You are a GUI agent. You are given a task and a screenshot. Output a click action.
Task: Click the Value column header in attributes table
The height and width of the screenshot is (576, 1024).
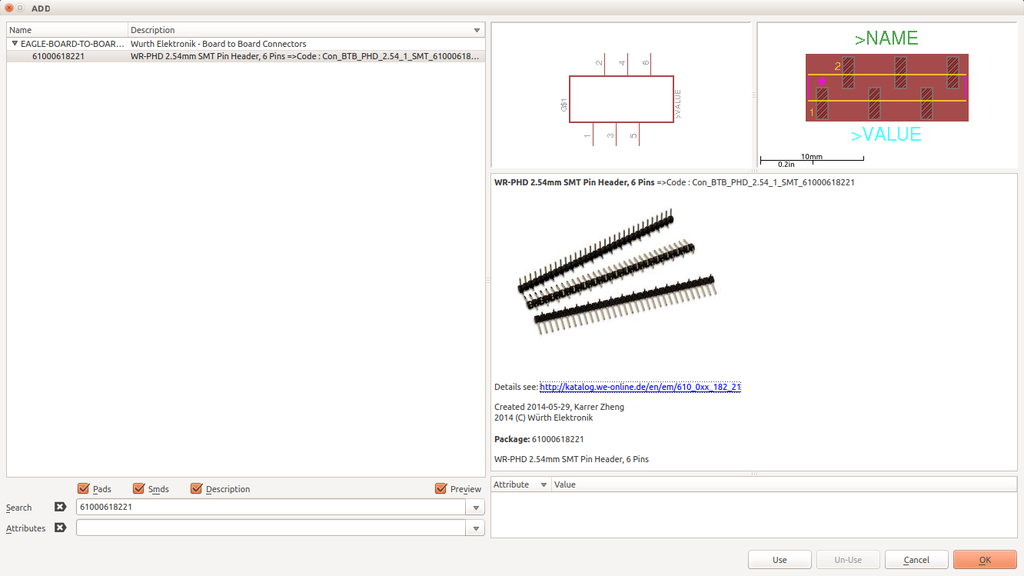coord(784,485)
